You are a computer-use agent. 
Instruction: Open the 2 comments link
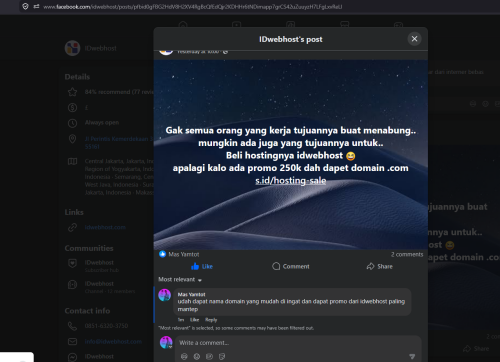[407, 254]
